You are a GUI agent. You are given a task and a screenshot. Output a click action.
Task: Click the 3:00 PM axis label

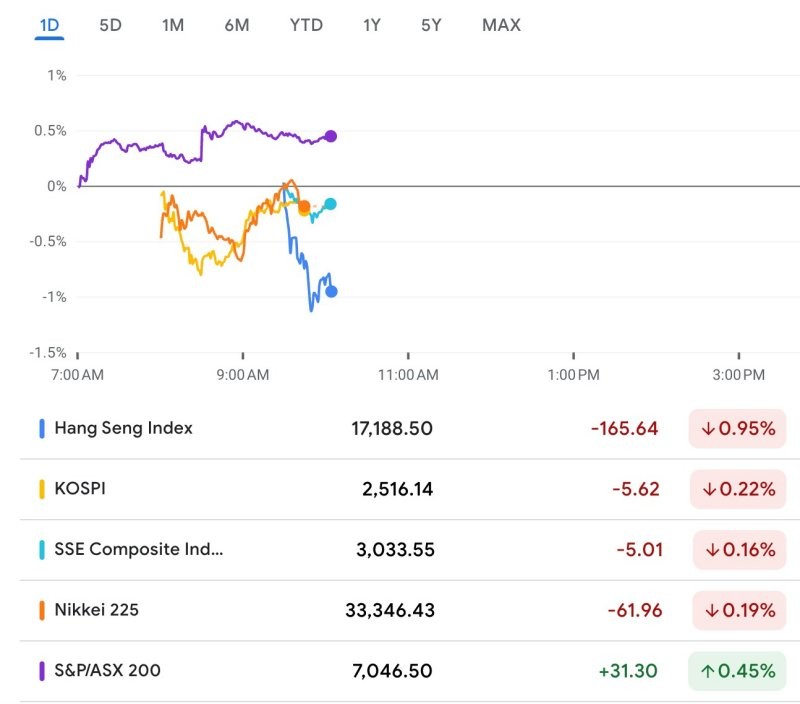click(x=739, y=375)
